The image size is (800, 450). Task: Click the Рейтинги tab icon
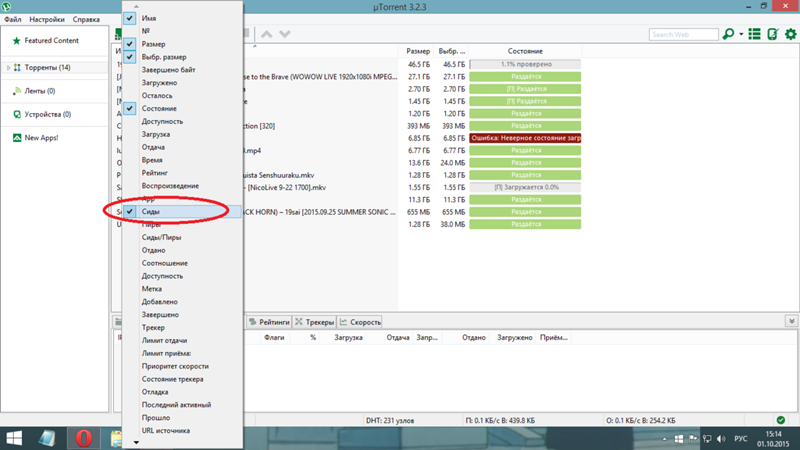click(253, 322)
